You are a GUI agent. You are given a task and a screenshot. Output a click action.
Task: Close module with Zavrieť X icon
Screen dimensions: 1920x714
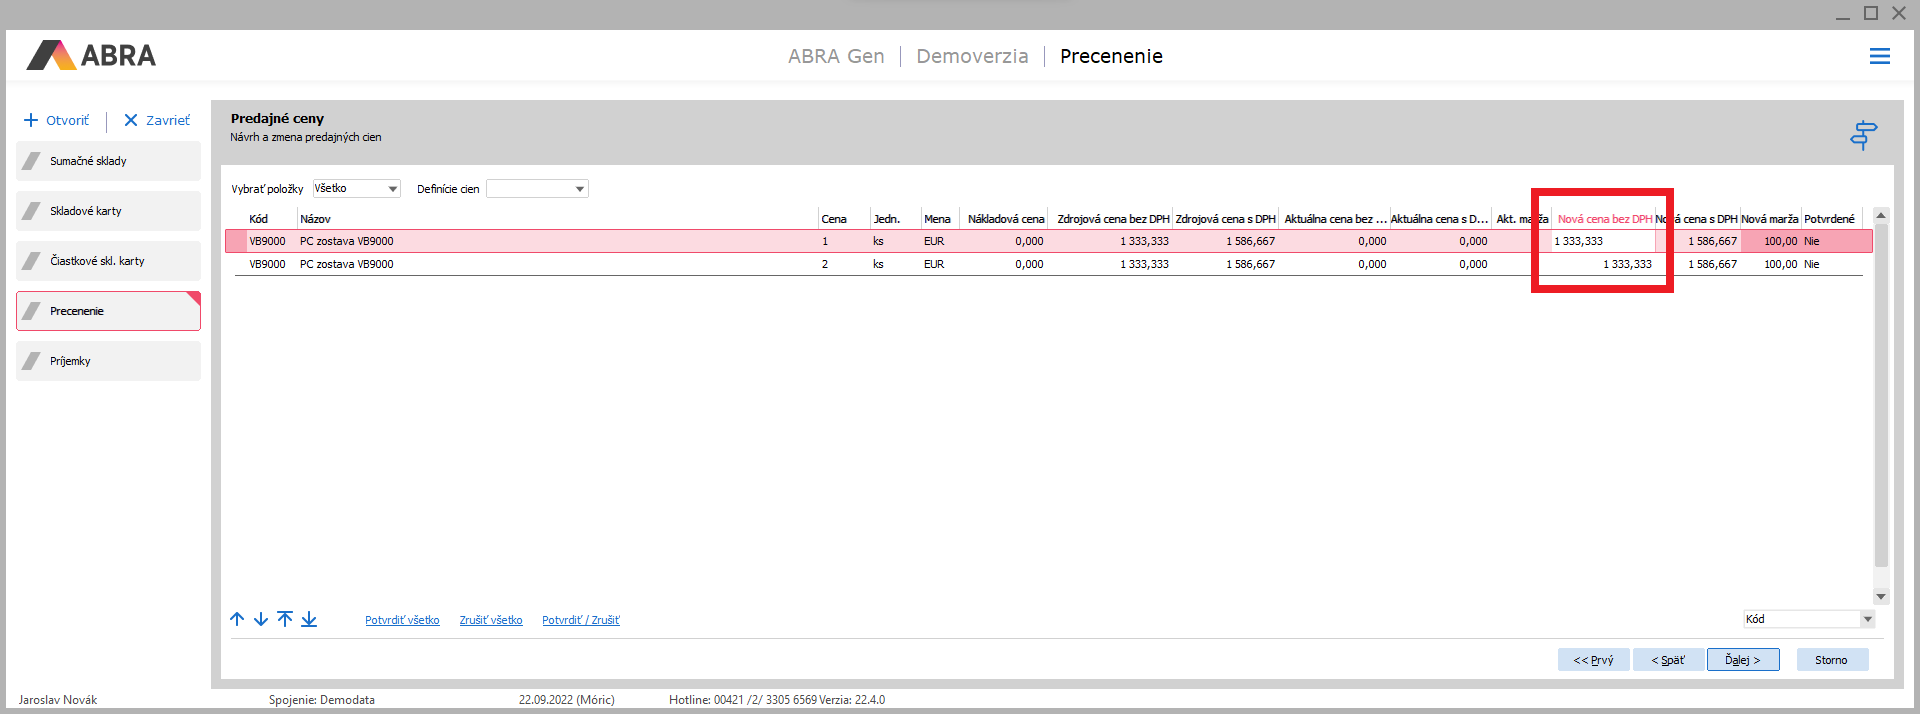(131, 120)
